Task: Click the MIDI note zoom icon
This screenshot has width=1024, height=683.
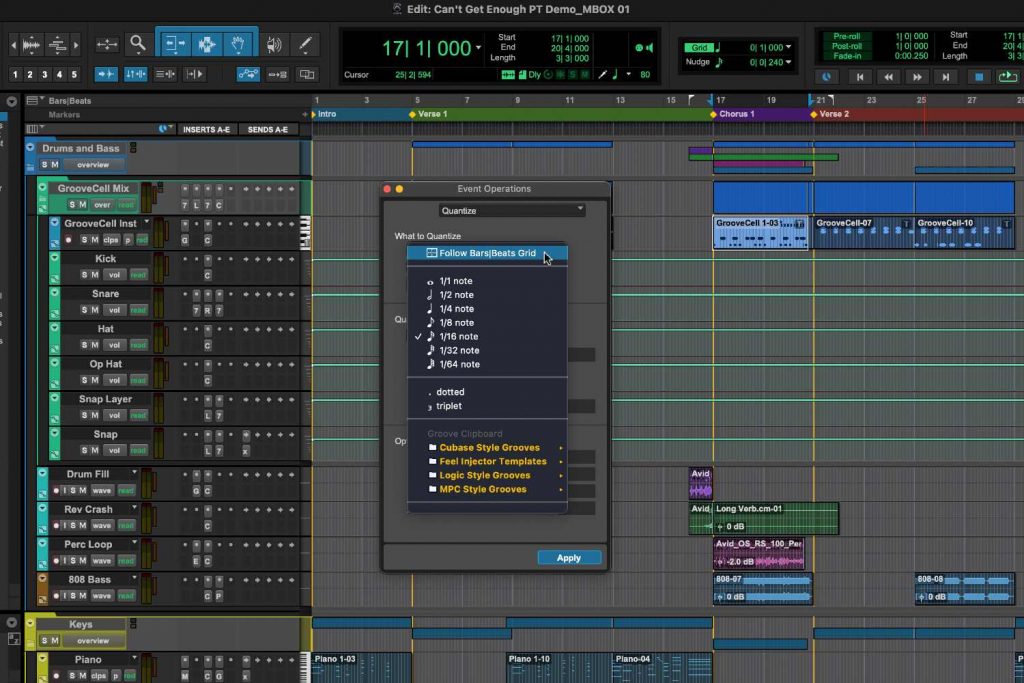Action: 57,45
